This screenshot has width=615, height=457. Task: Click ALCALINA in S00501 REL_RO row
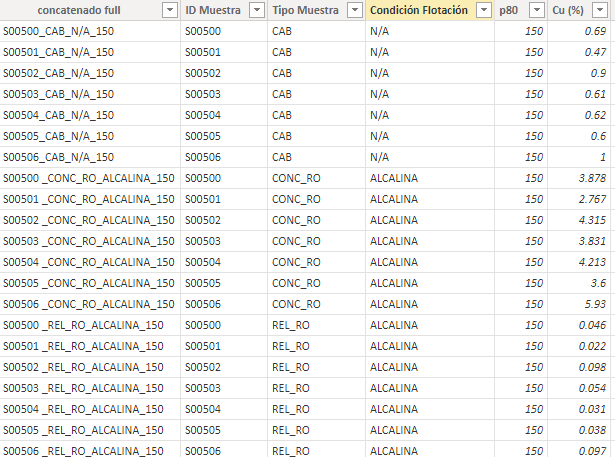pos(430,346)
